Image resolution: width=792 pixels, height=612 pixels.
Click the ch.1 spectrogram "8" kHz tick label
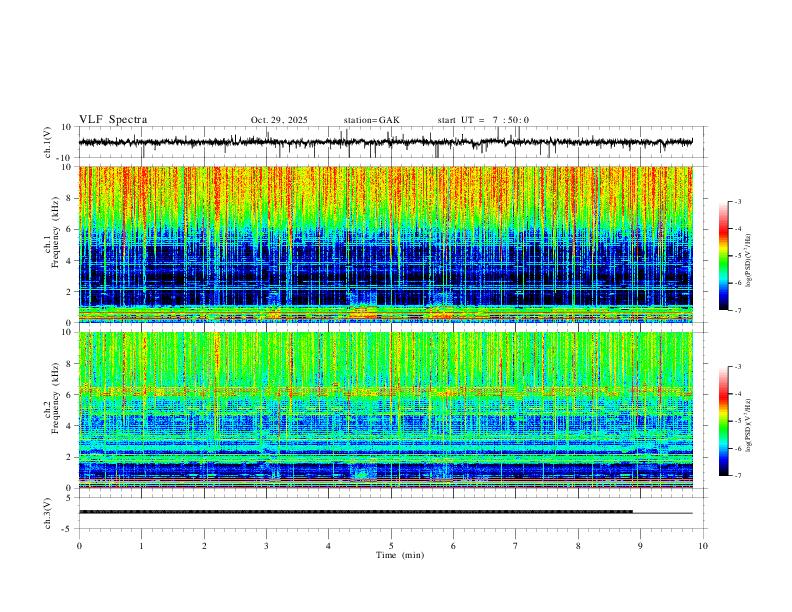point(70,198)
